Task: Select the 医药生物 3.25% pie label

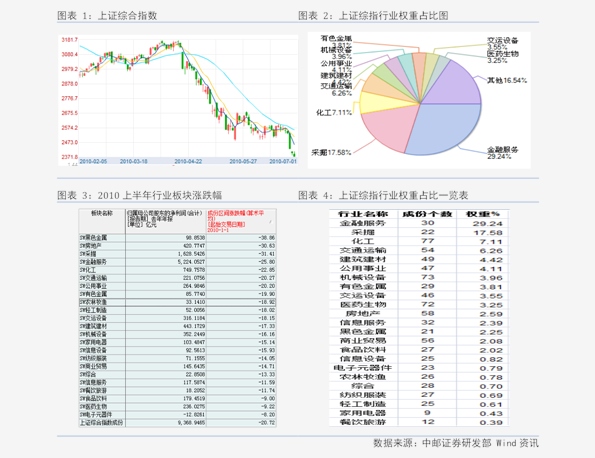Action: [502, 57]
